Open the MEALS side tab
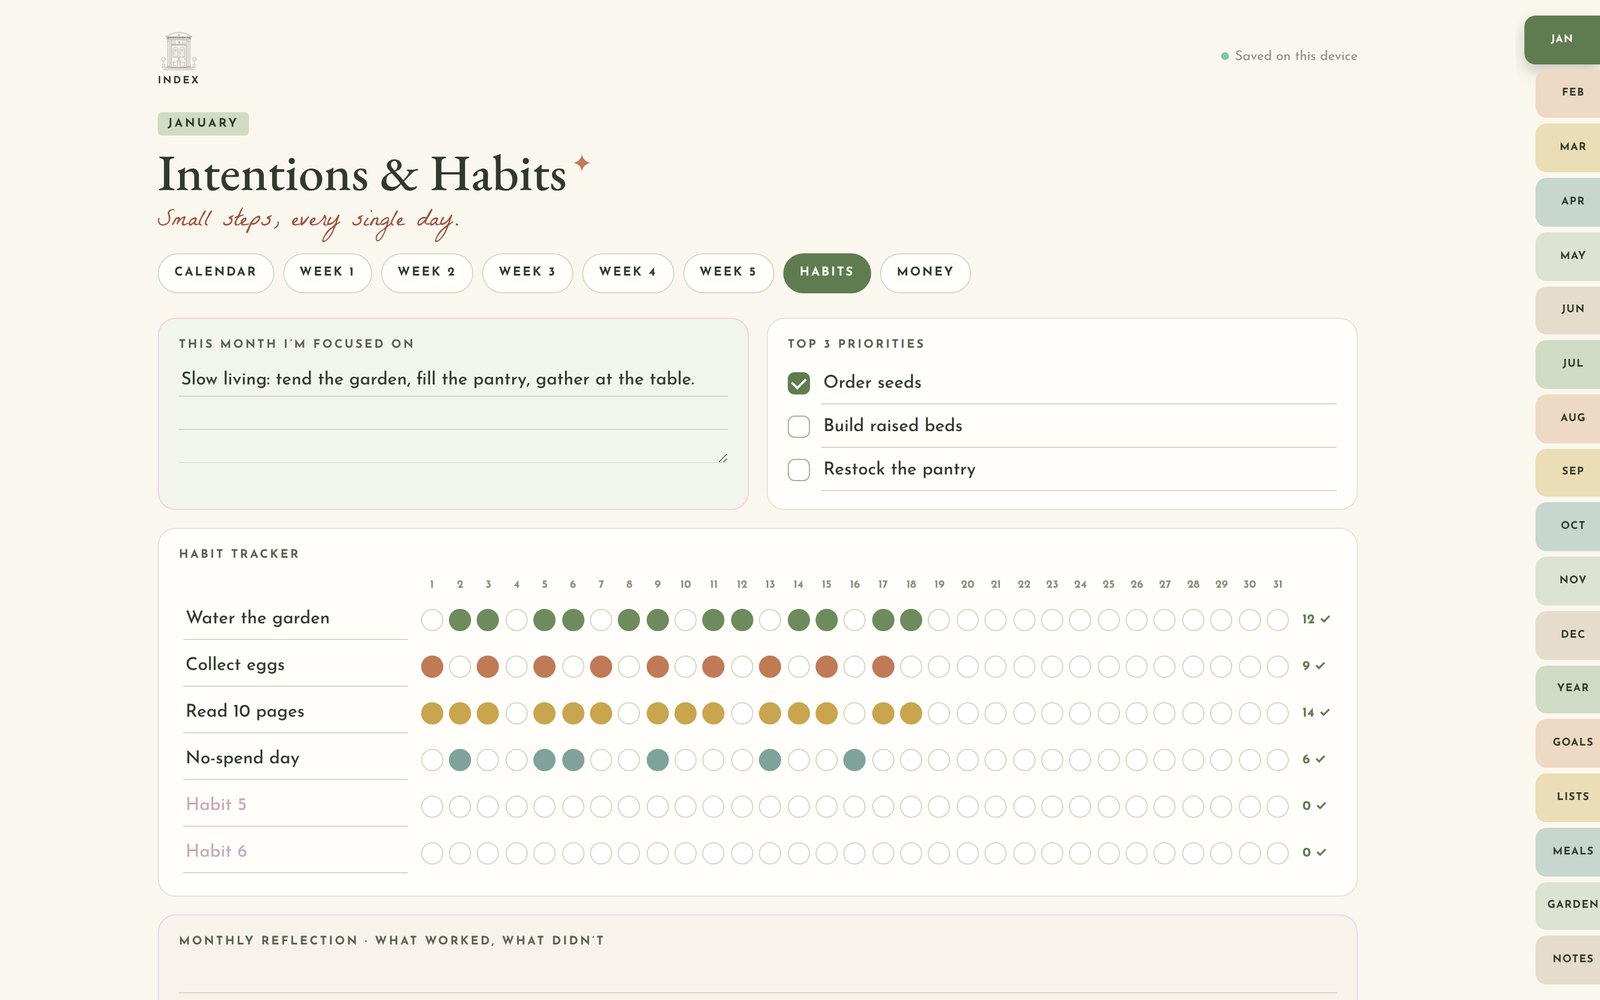1600x1000 pixels. pos(1570,851)
